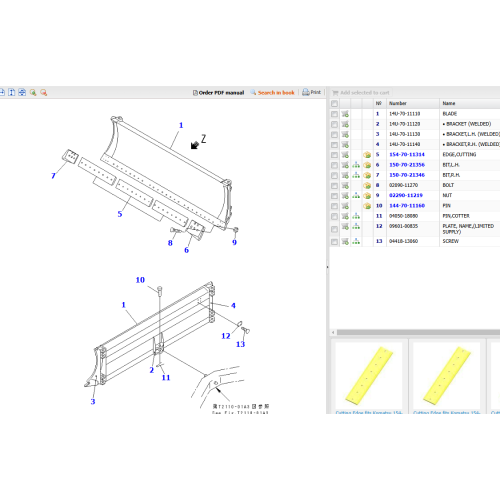Open the structure tree icon for PIN,COTTER
The width and height of the screenshot is (500, 500).
pyautogui.click(x=356, y=216)
